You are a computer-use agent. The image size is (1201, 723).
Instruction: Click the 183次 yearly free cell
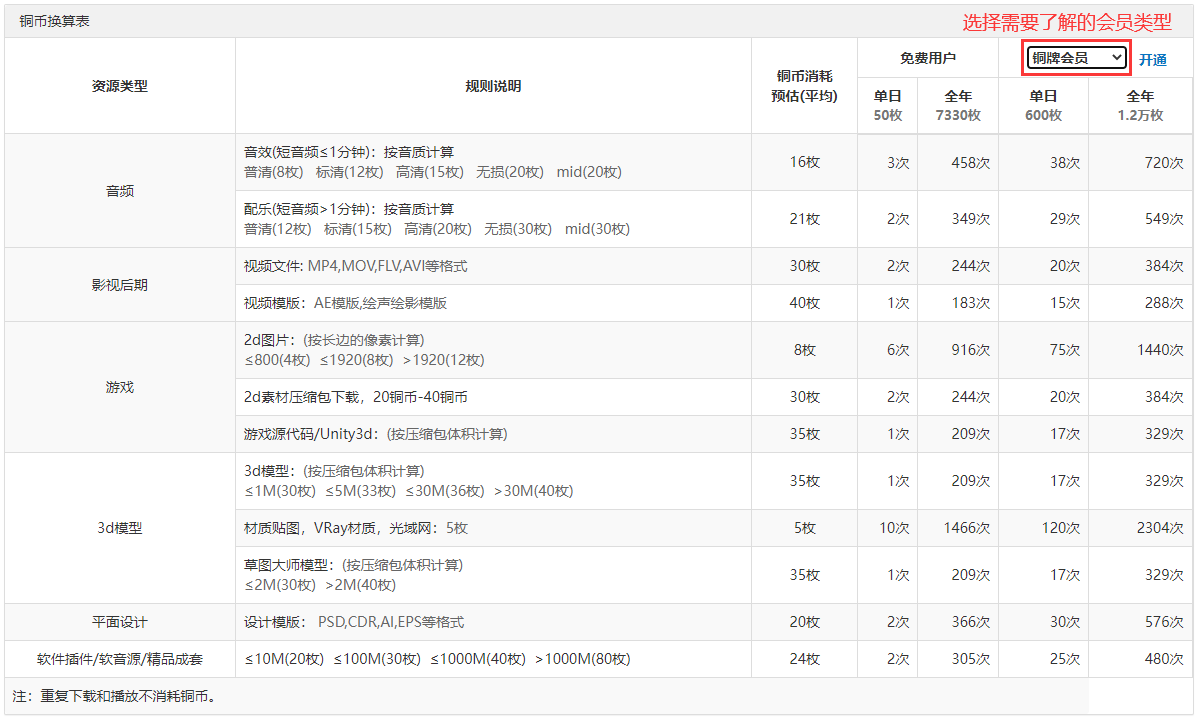(x=958, y=303)
